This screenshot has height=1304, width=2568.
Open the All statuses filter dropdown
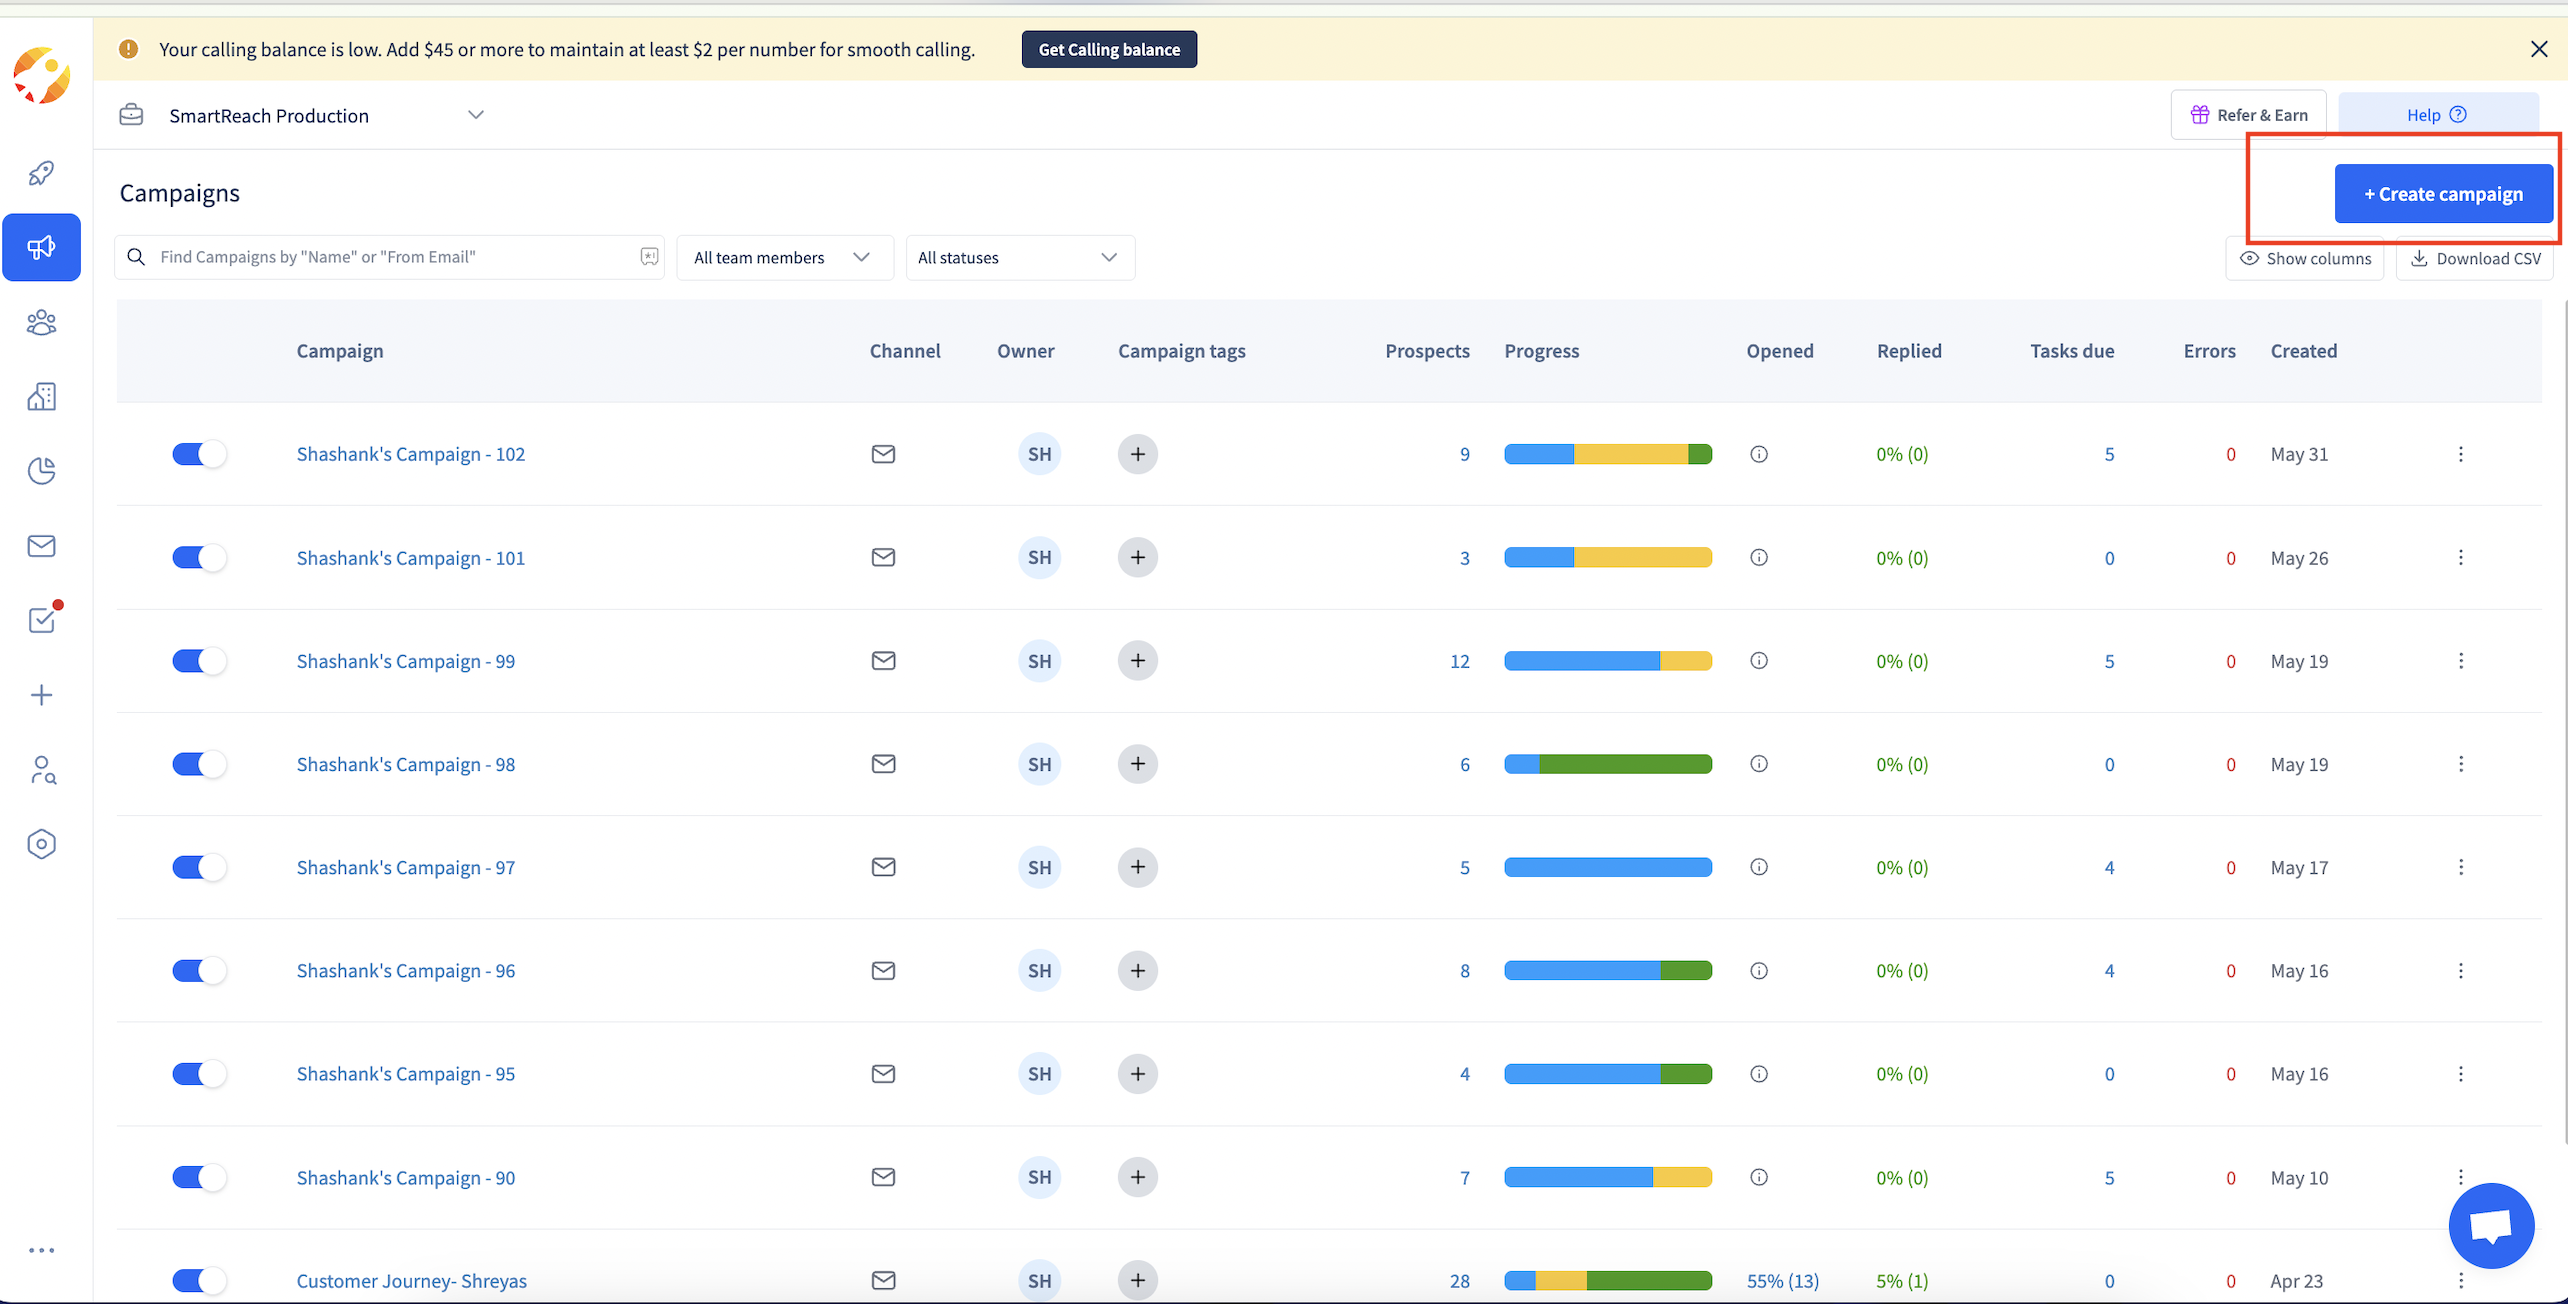(x=1018, y=258)
